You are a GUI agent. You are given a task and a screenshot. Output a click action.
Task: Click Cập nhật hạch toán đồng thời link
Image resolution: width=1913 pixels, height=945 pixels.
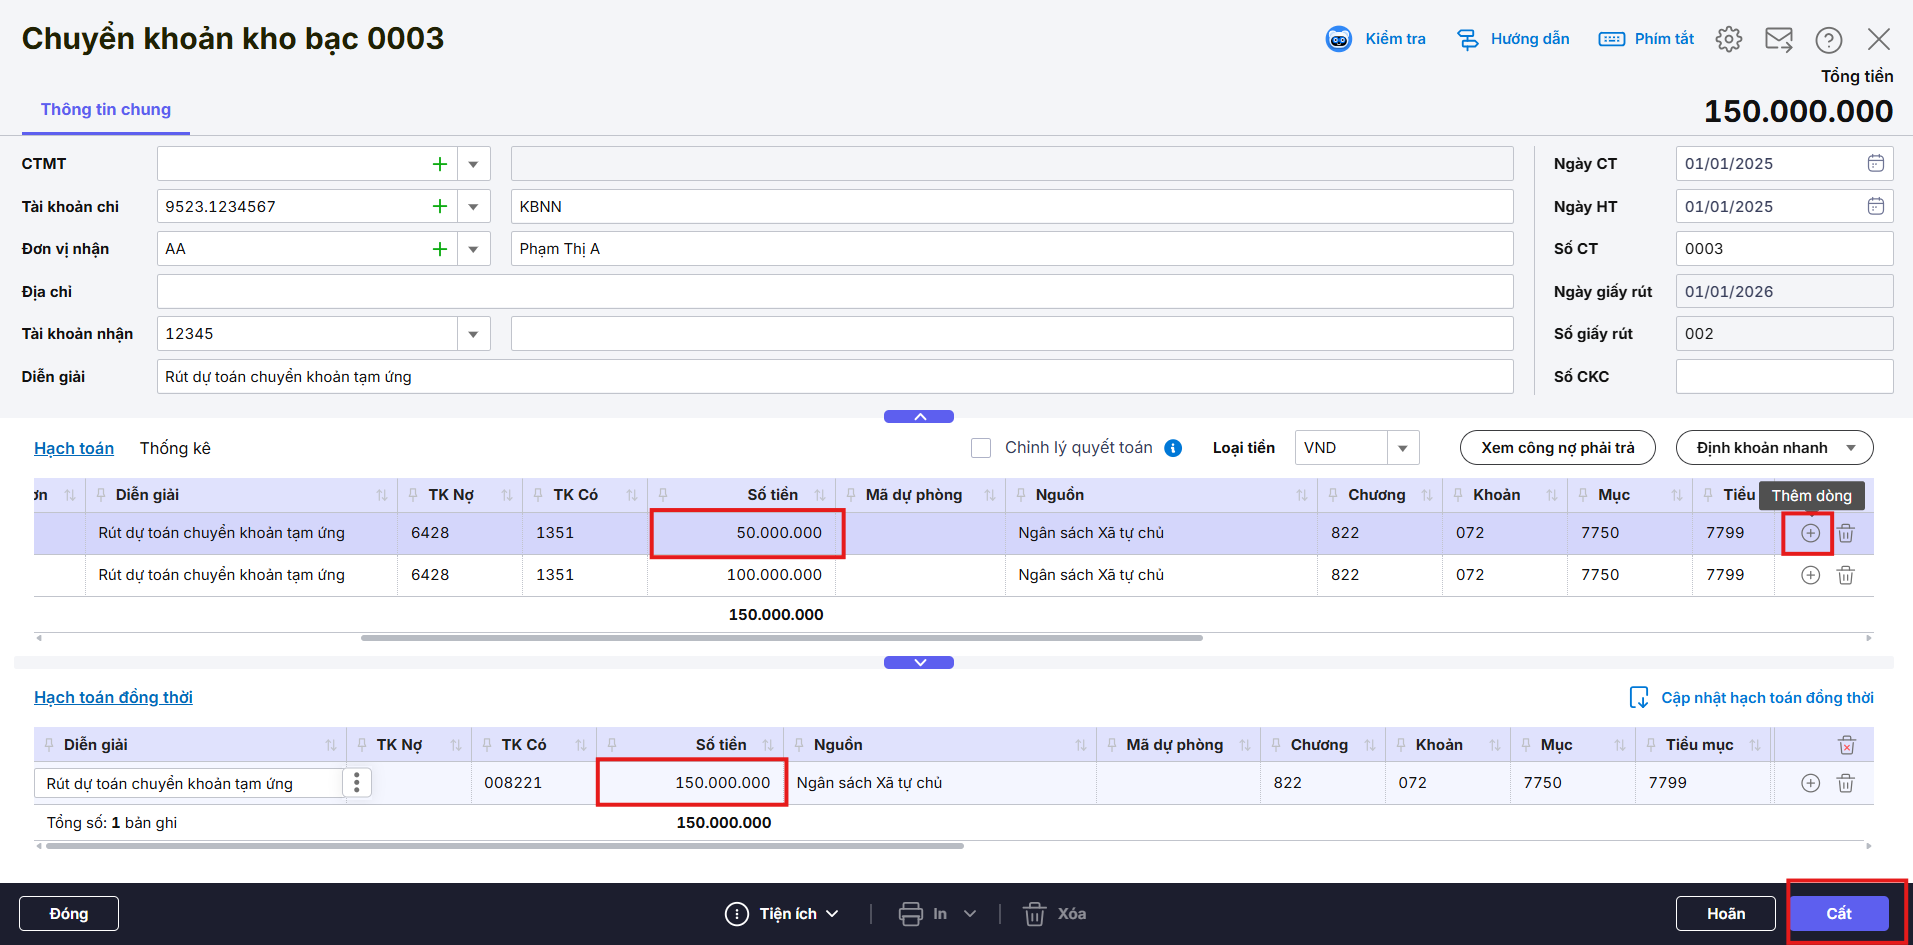tap(1766, 697)
